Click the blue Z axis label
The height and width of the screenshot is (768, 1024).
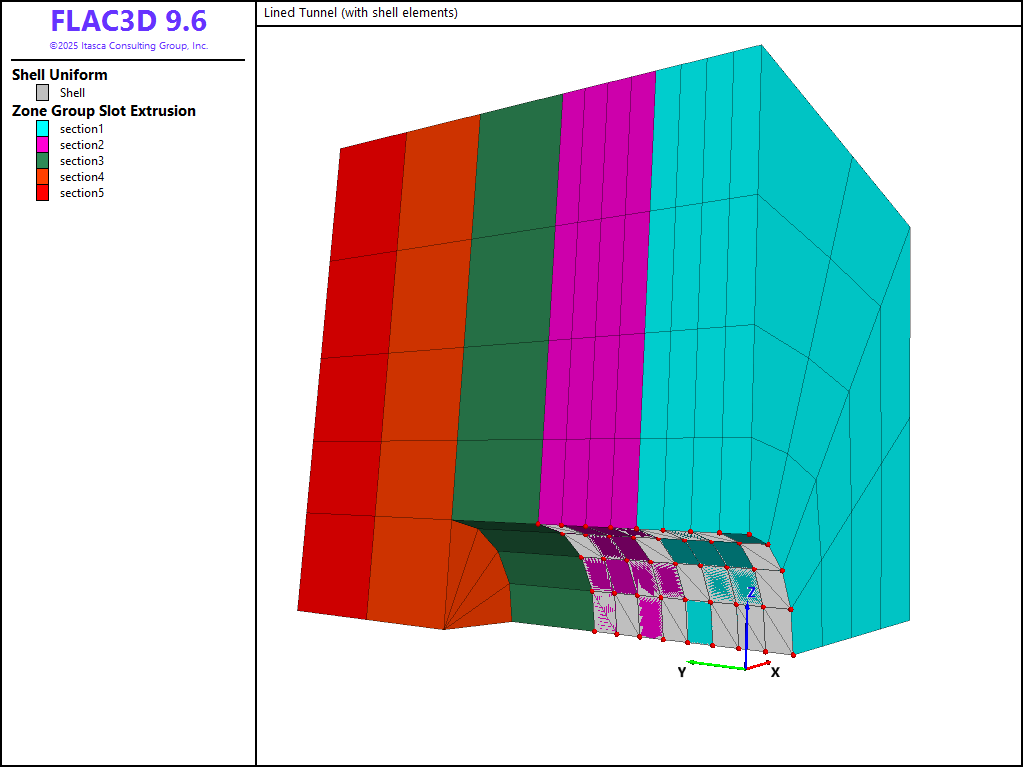click(x=751, y=593)
